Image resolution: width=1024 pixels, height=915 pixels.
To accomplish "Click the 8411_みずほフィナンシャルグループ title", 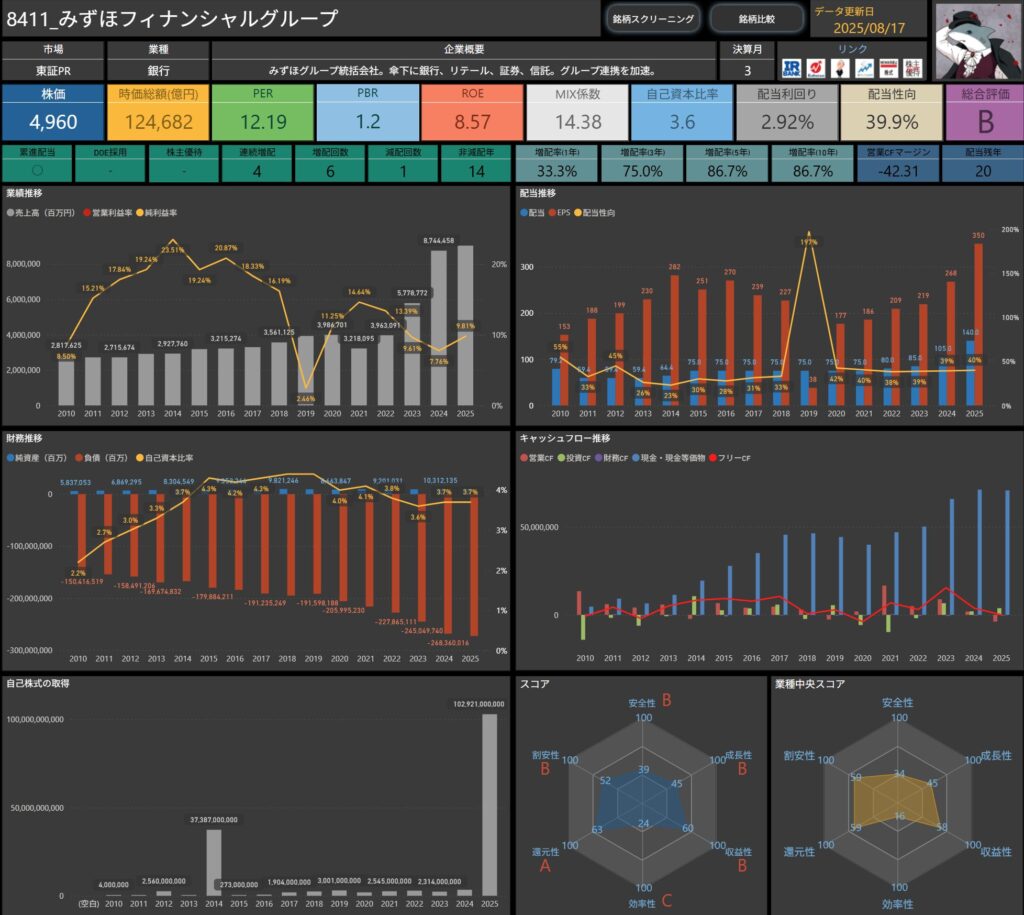I will [172, 18].
